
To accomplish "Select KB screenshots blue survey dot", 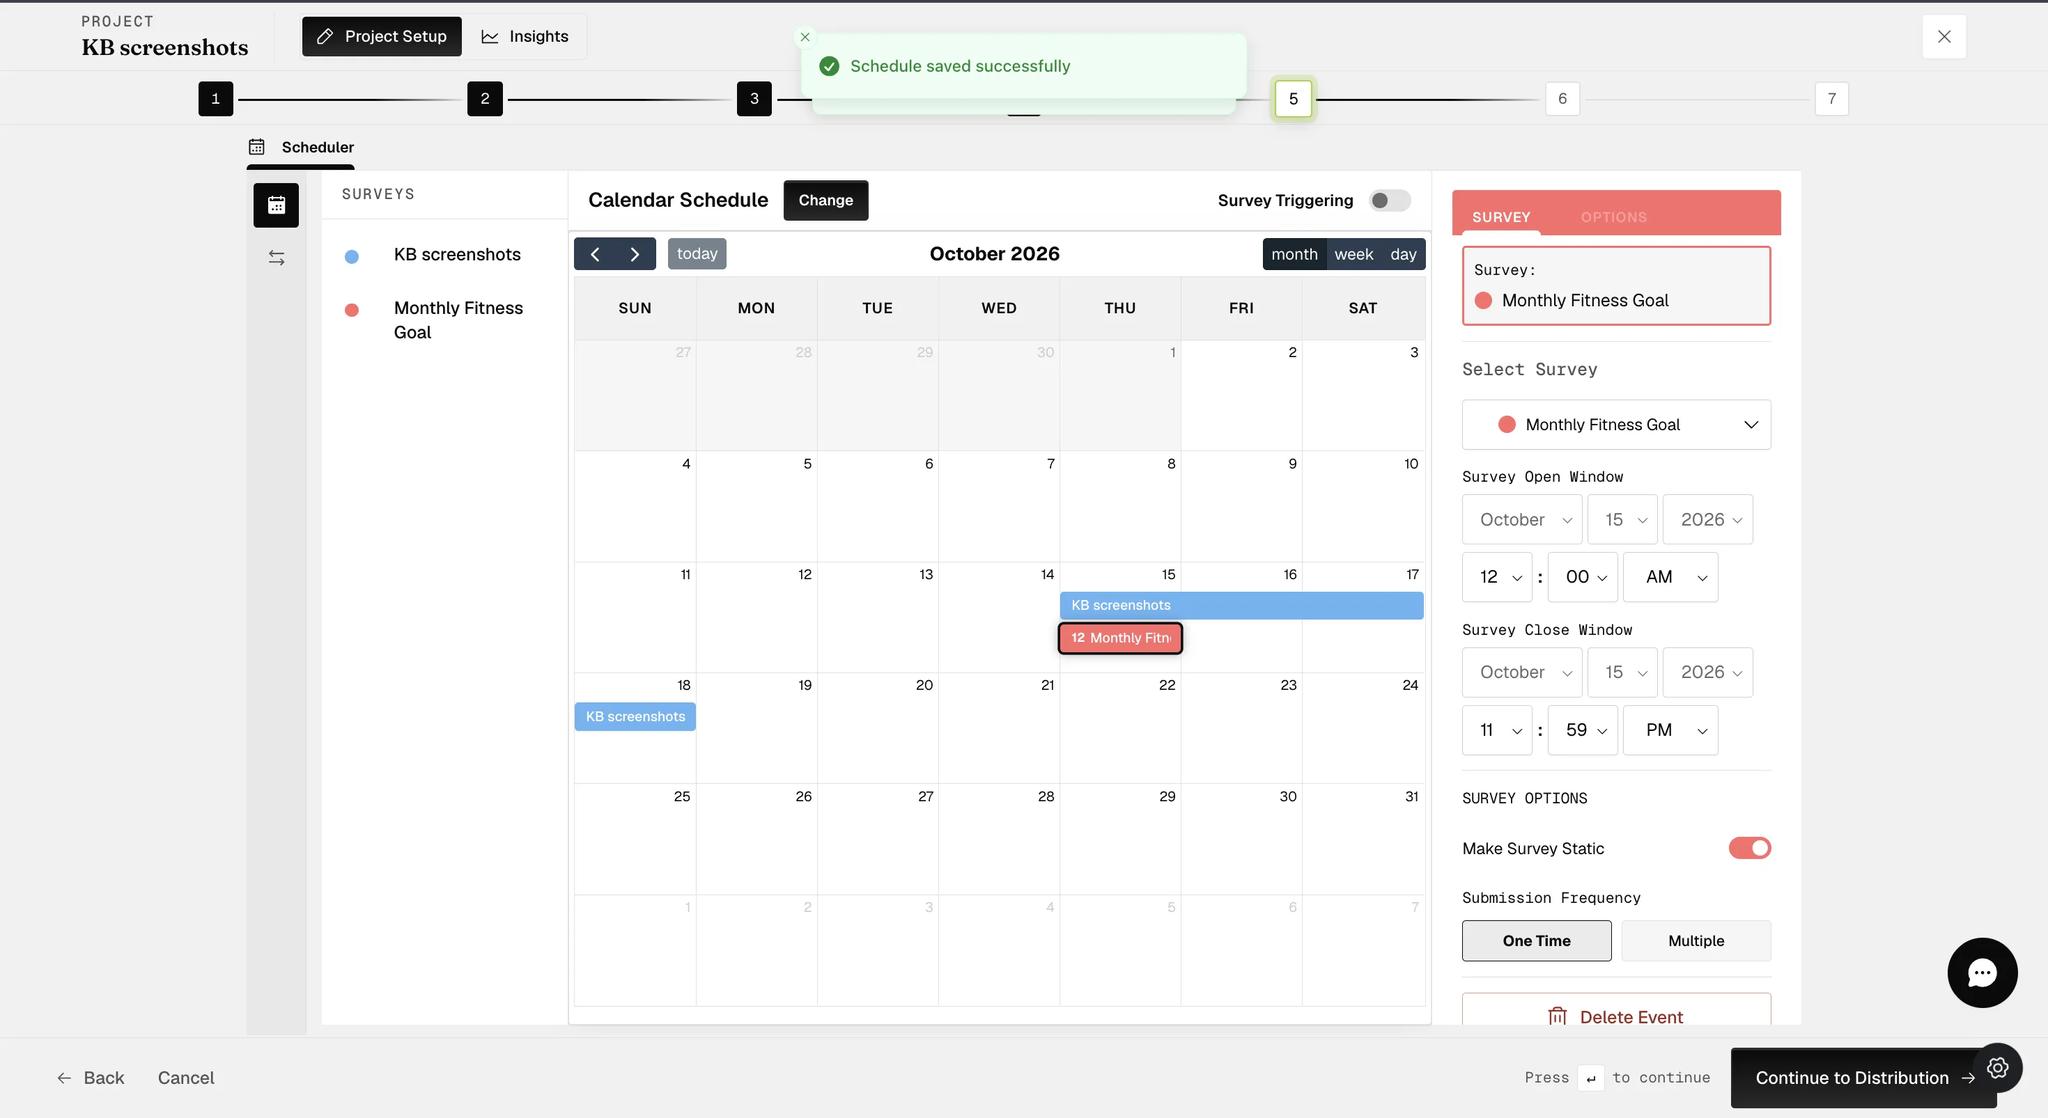I will [351, 256].
